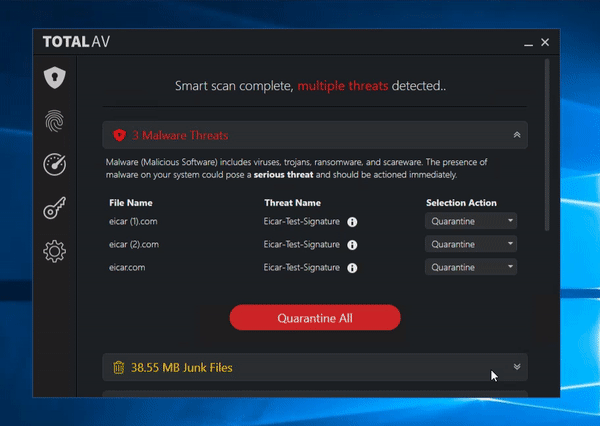Expand the 38.55 MB Junk Files section

click(516, 367)
